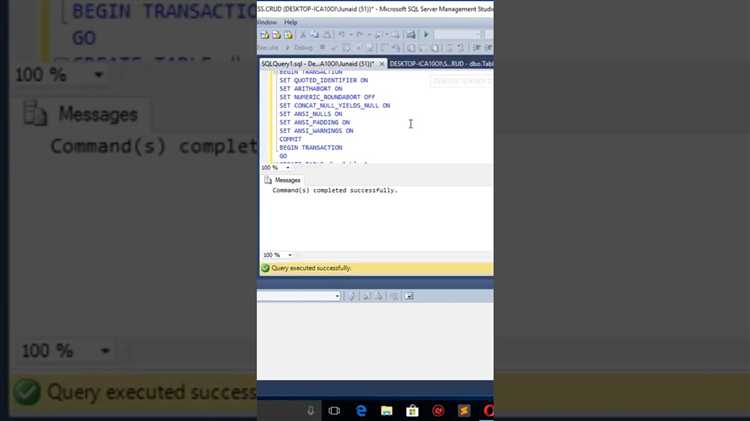This screenshot has width=750, height=421.
Task: Launch Microsoft Edge from the taskbar
Action: (361, 410)
